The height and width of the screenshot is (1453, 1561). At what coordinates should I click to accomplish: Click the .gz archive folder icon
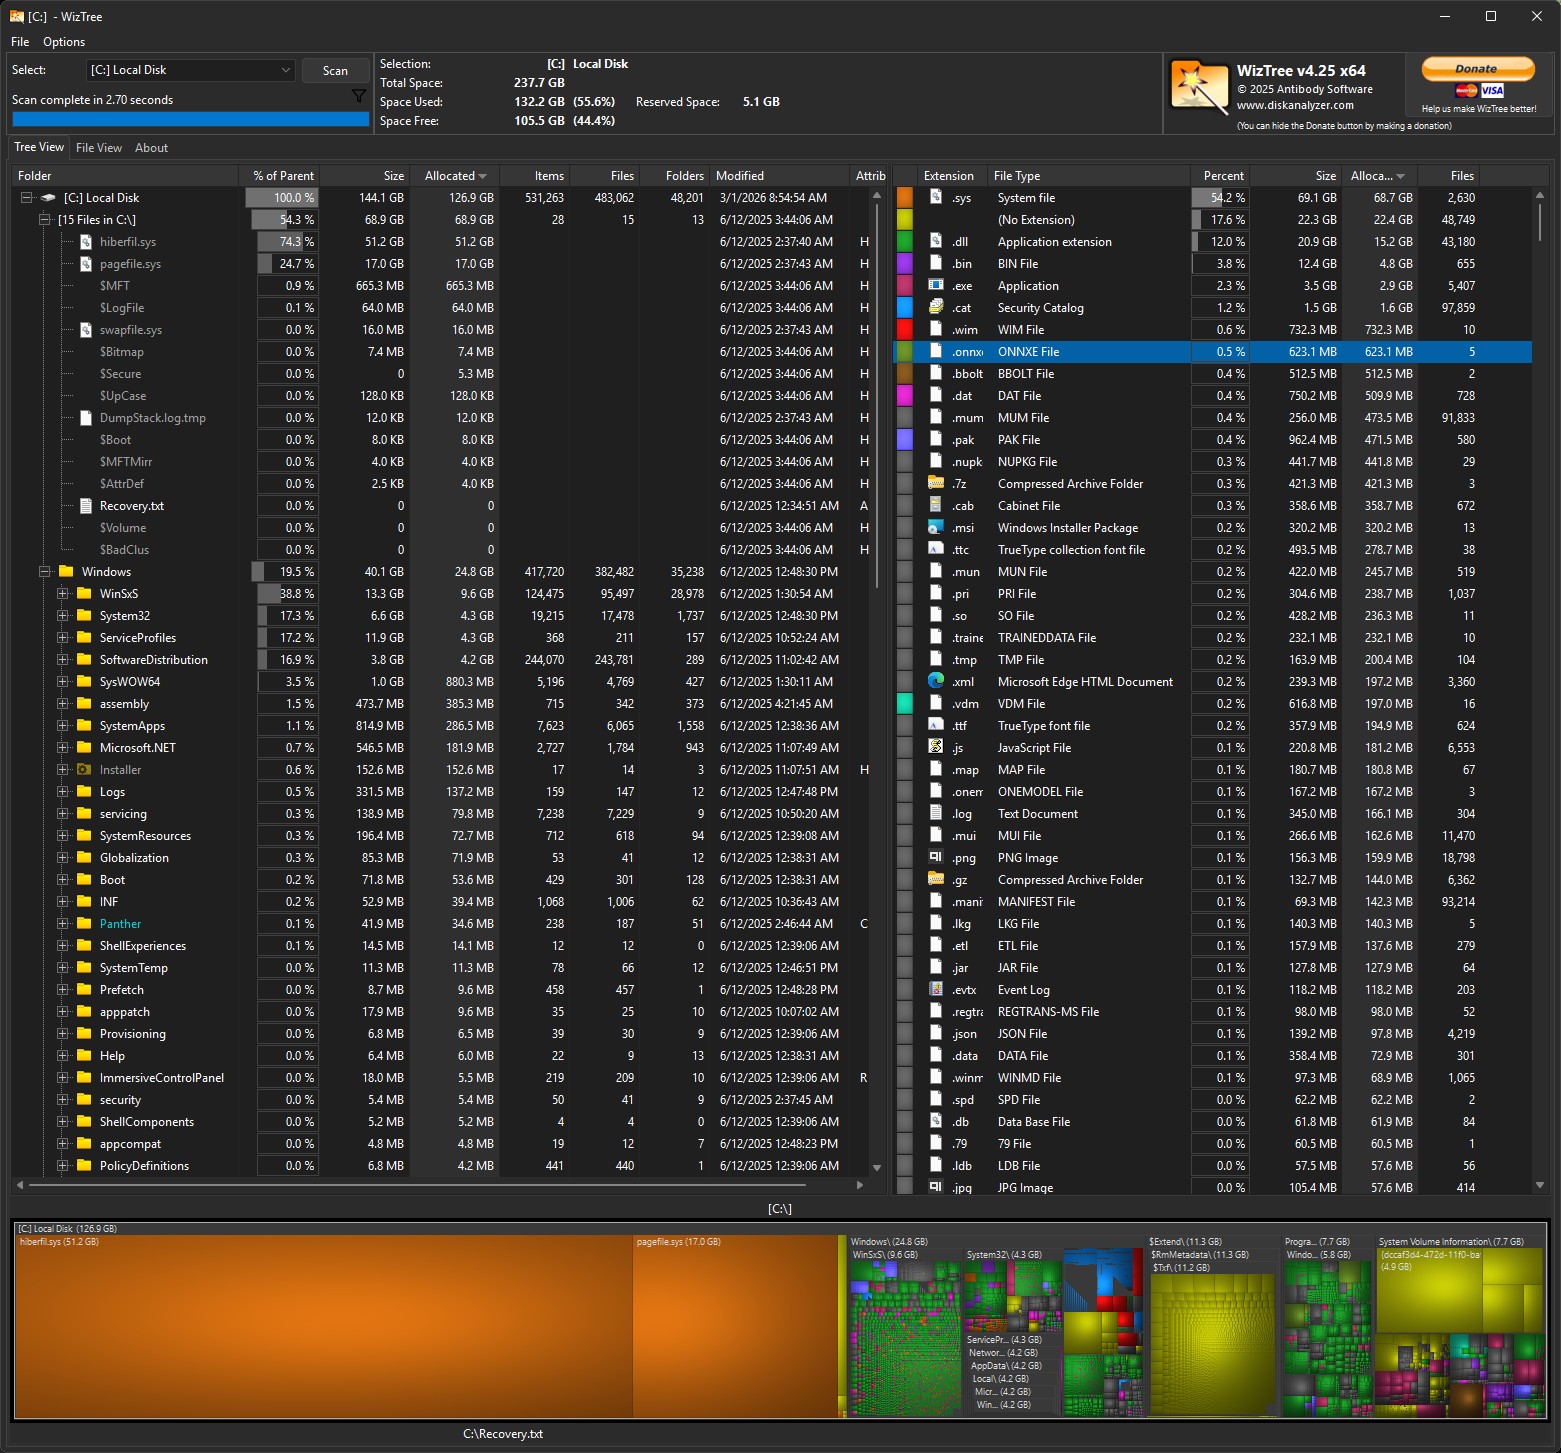pos(936,879)
